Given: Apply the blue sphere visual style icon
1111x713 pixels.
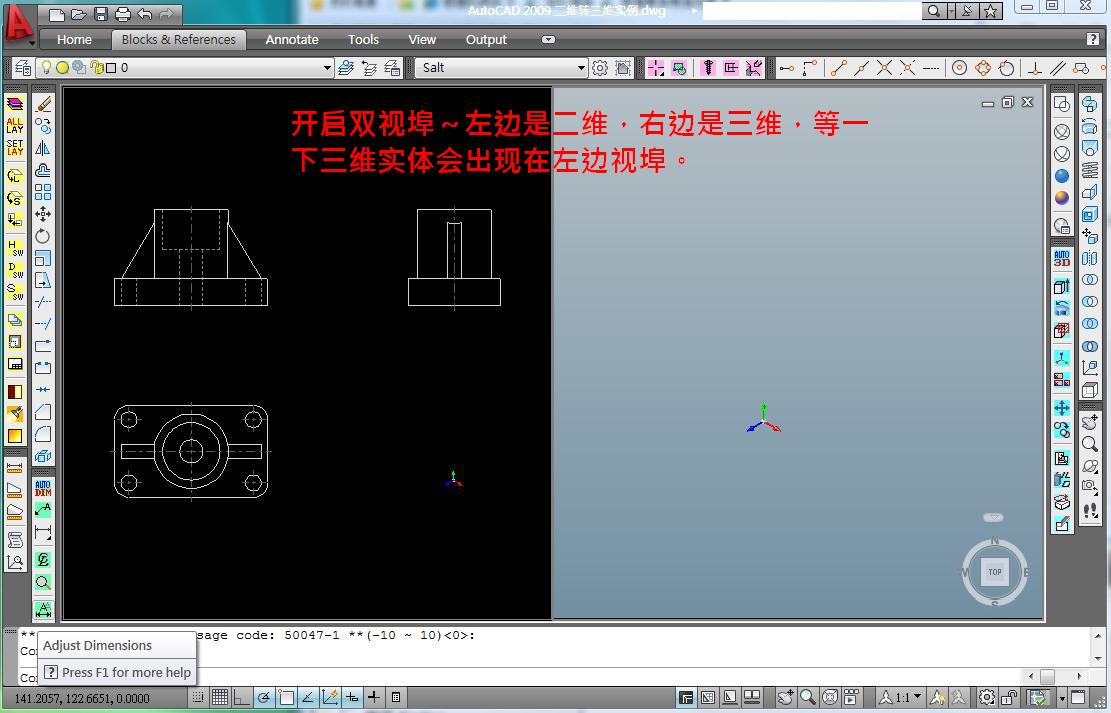Looking at the screenshot, I should 1062,176.
